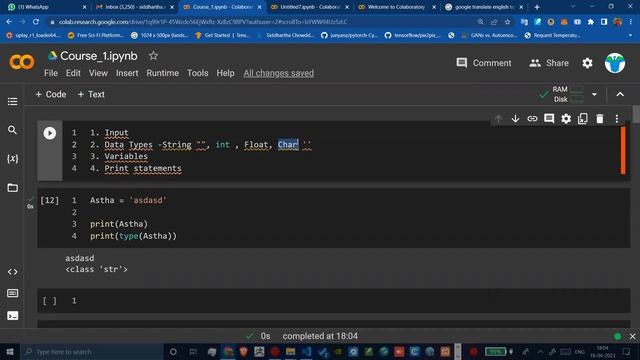The width and height of the screenshot is (640, 360).
Task: Click the Astha = 'asdasd' code line
Action: pos(128,200)
